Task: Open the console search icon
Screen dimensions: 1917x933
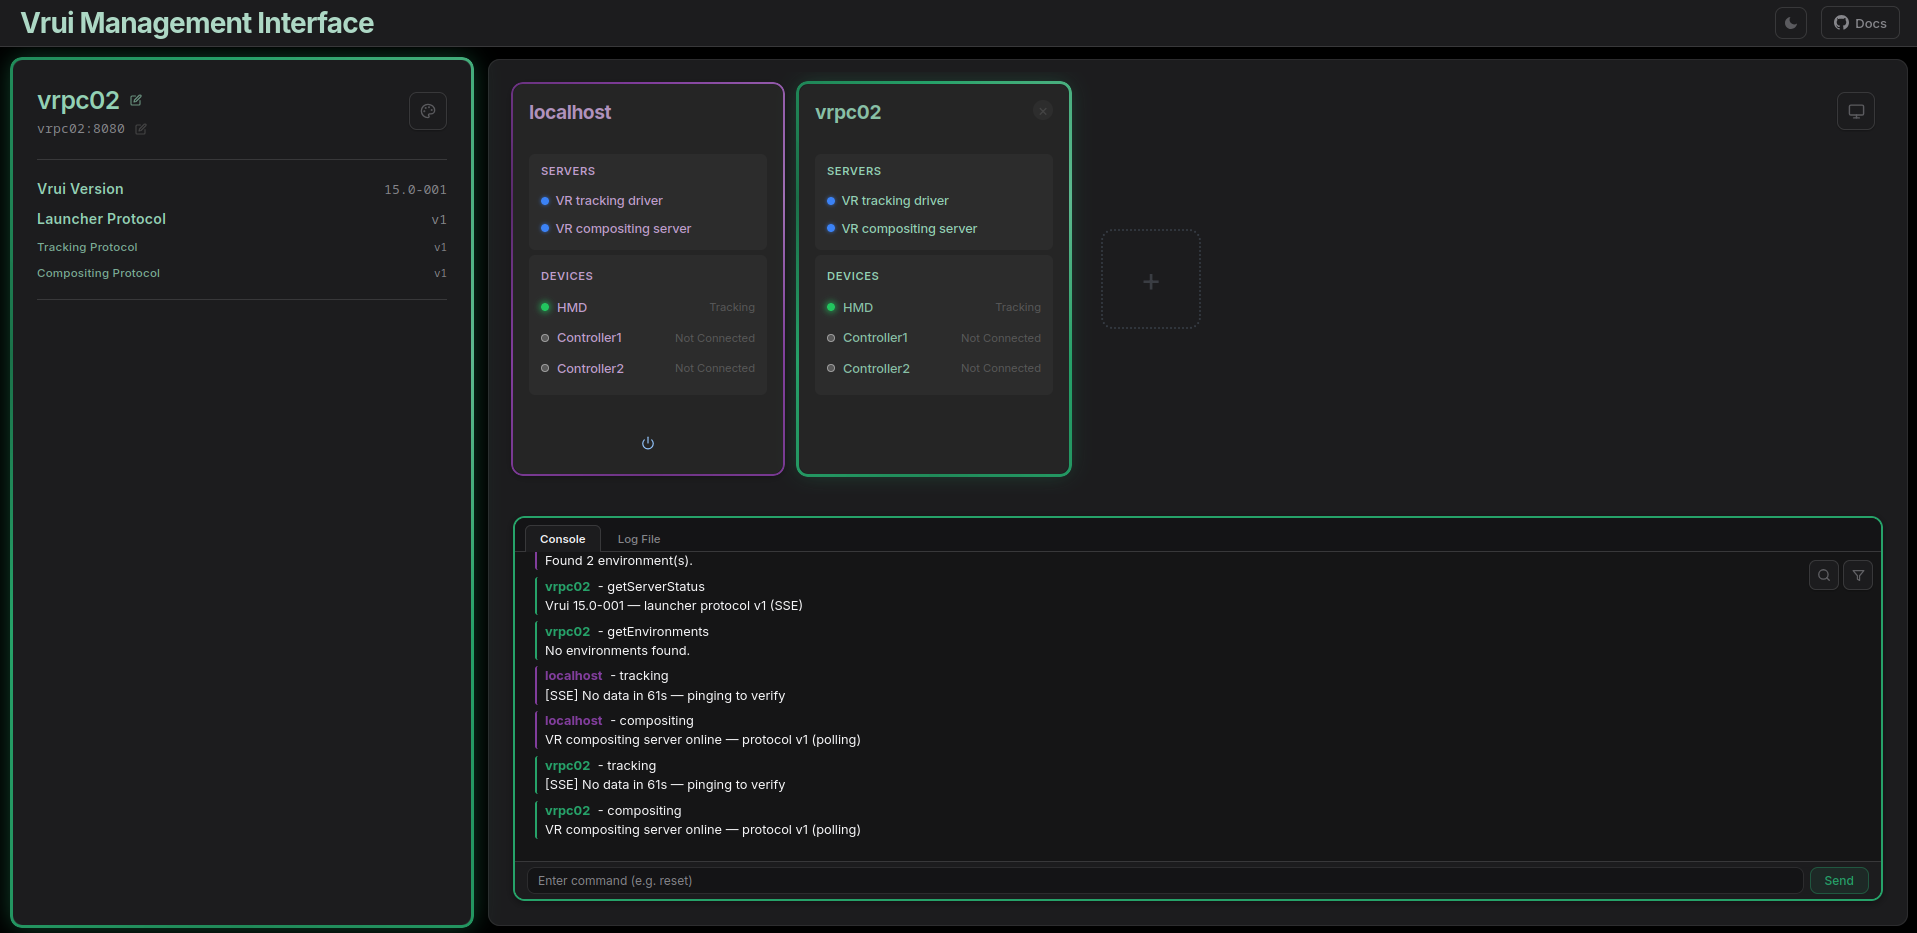Action: point(1824,575)
